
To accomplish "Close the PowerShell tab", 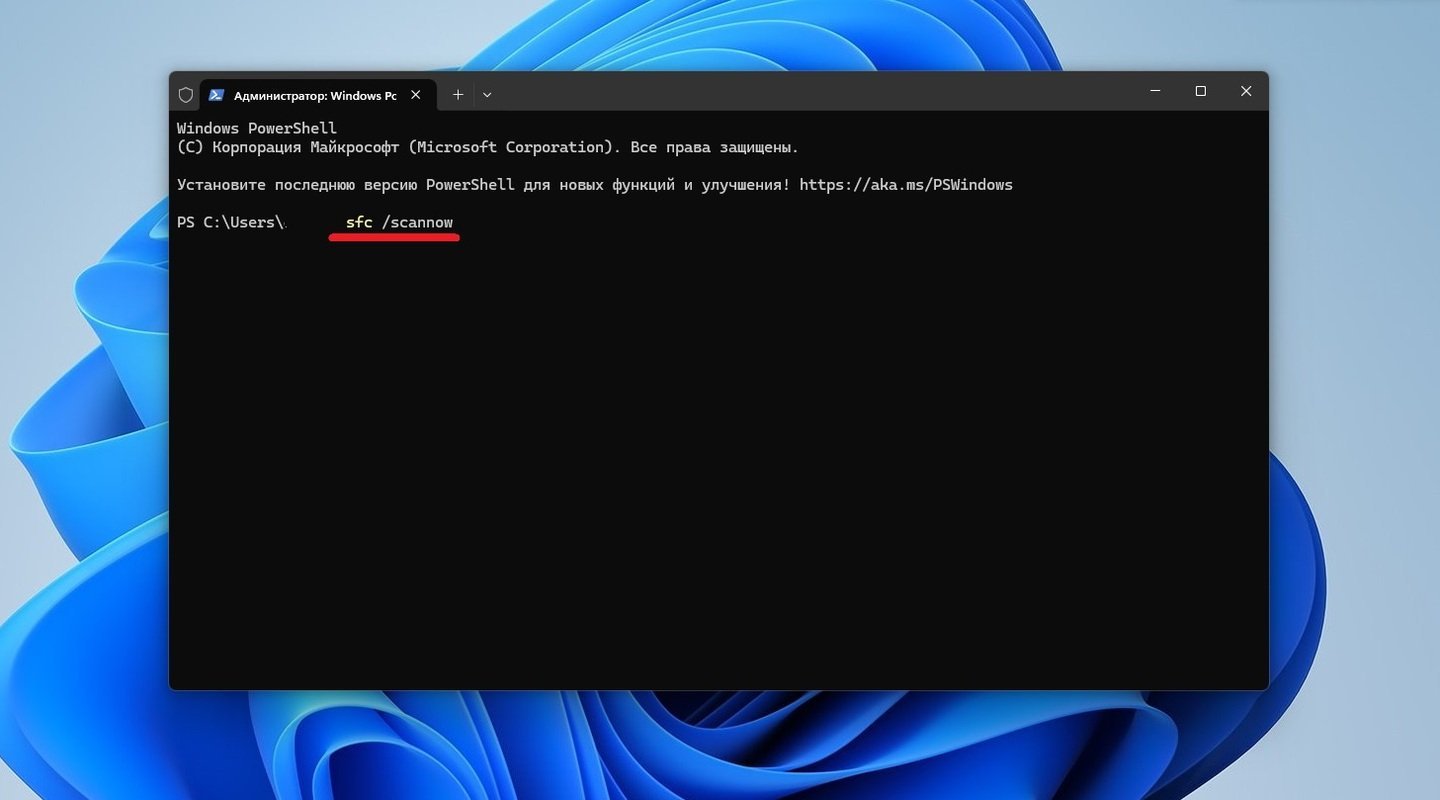I will coord(416,95).
